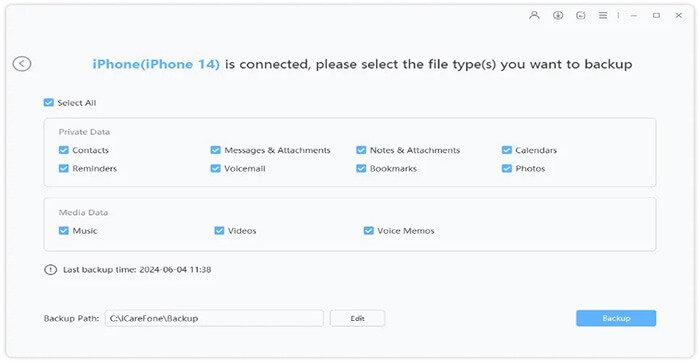Deselect the Videos checkbox
Screen dimensions: 700x362
tap(219, 231)
